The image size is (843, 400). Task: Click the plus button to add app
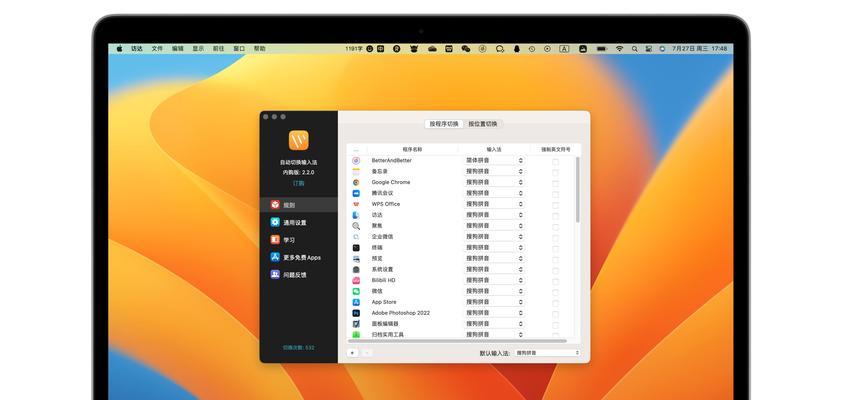(352, 353)
